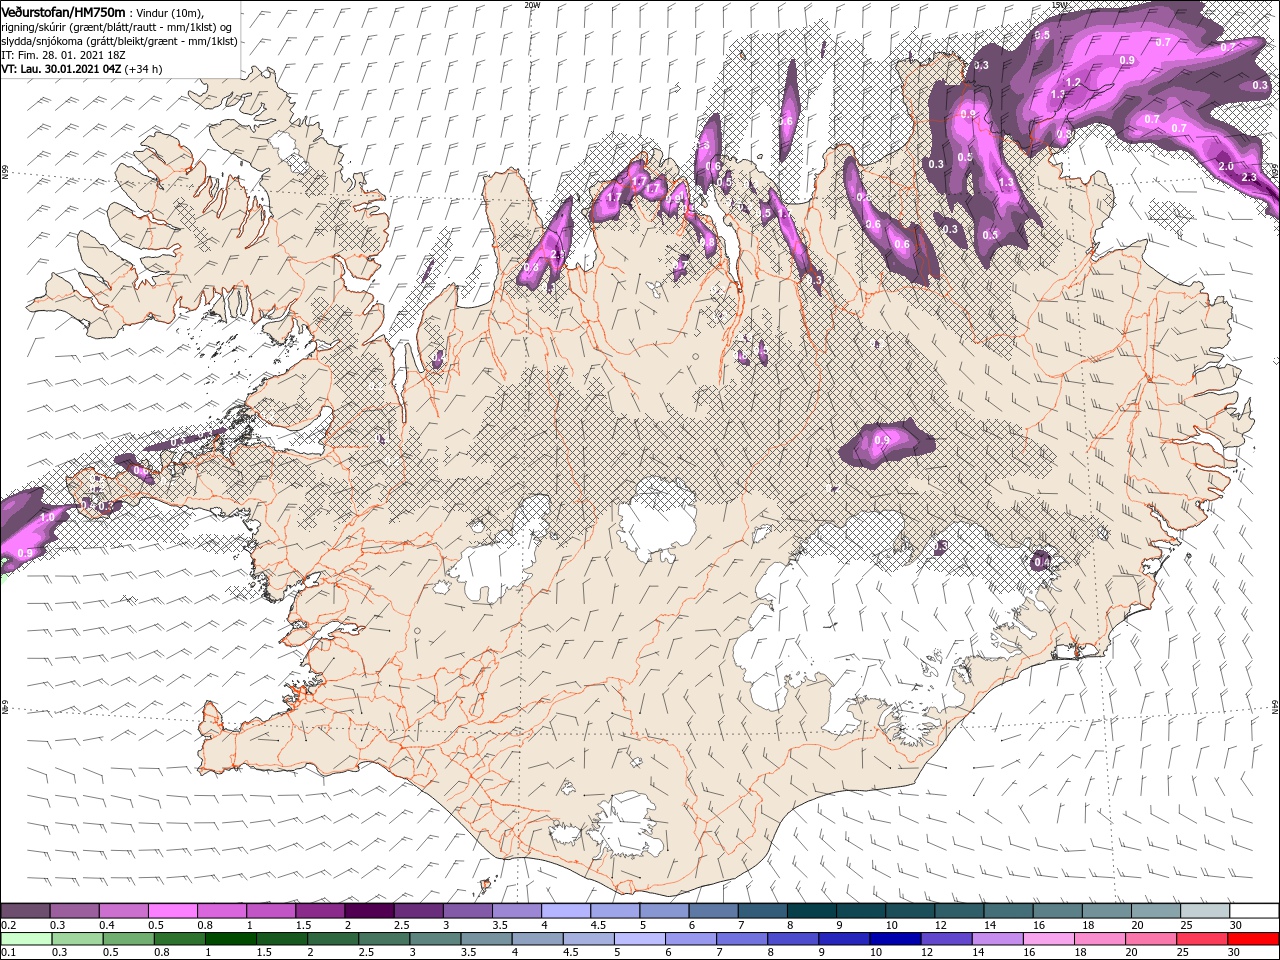Pick the pink 0.5 swatch in upper snow scale
The width and height of the screenshot is (1280, 960).
172,910
